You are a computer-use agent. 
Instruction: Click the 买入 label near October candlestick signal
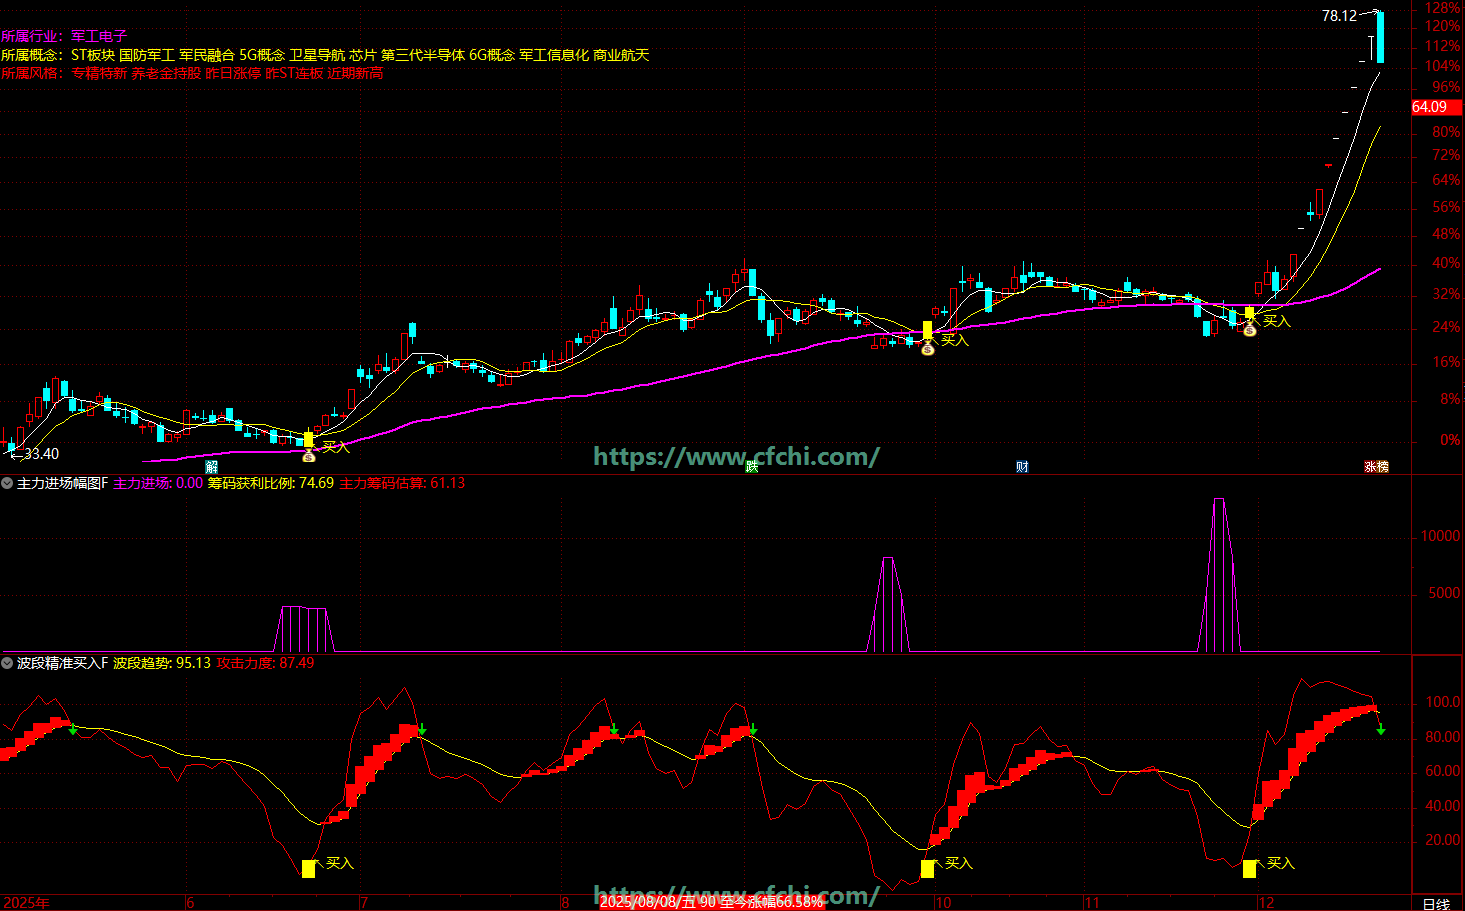point(955,340)
